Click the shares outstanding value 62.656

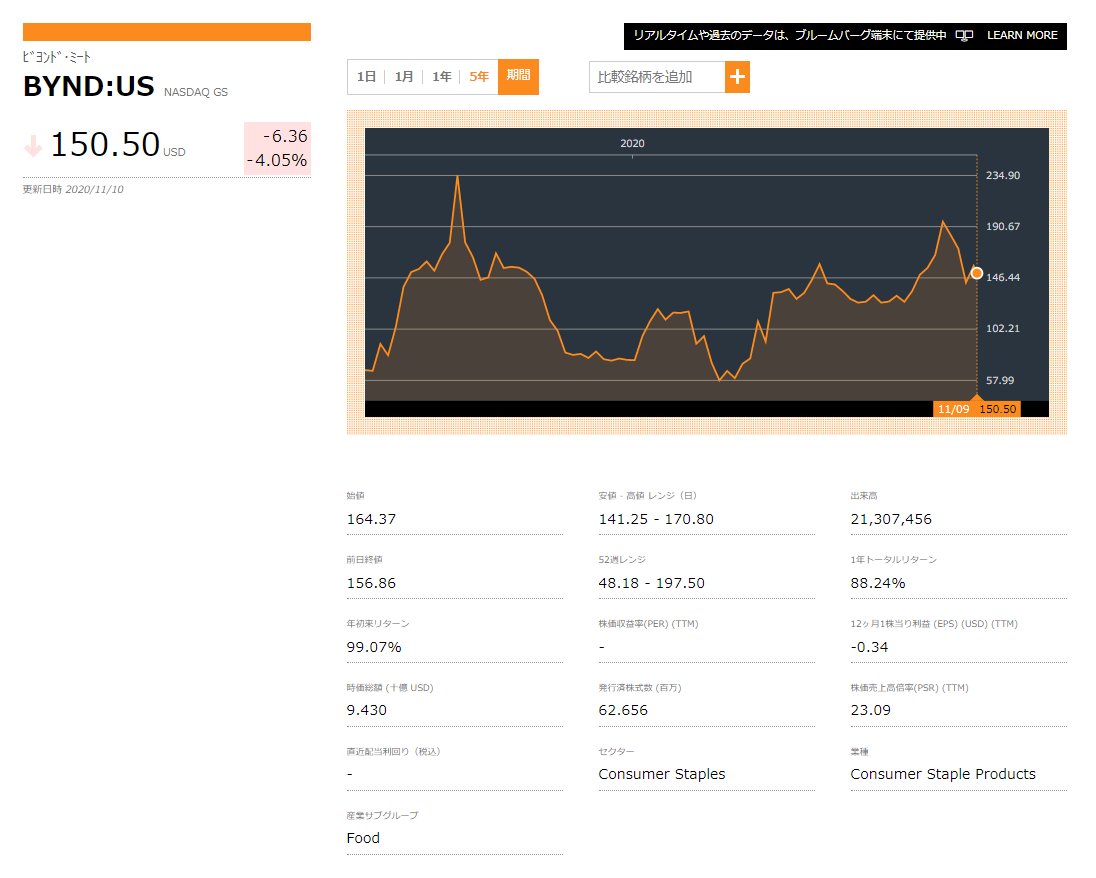[623, 710]
